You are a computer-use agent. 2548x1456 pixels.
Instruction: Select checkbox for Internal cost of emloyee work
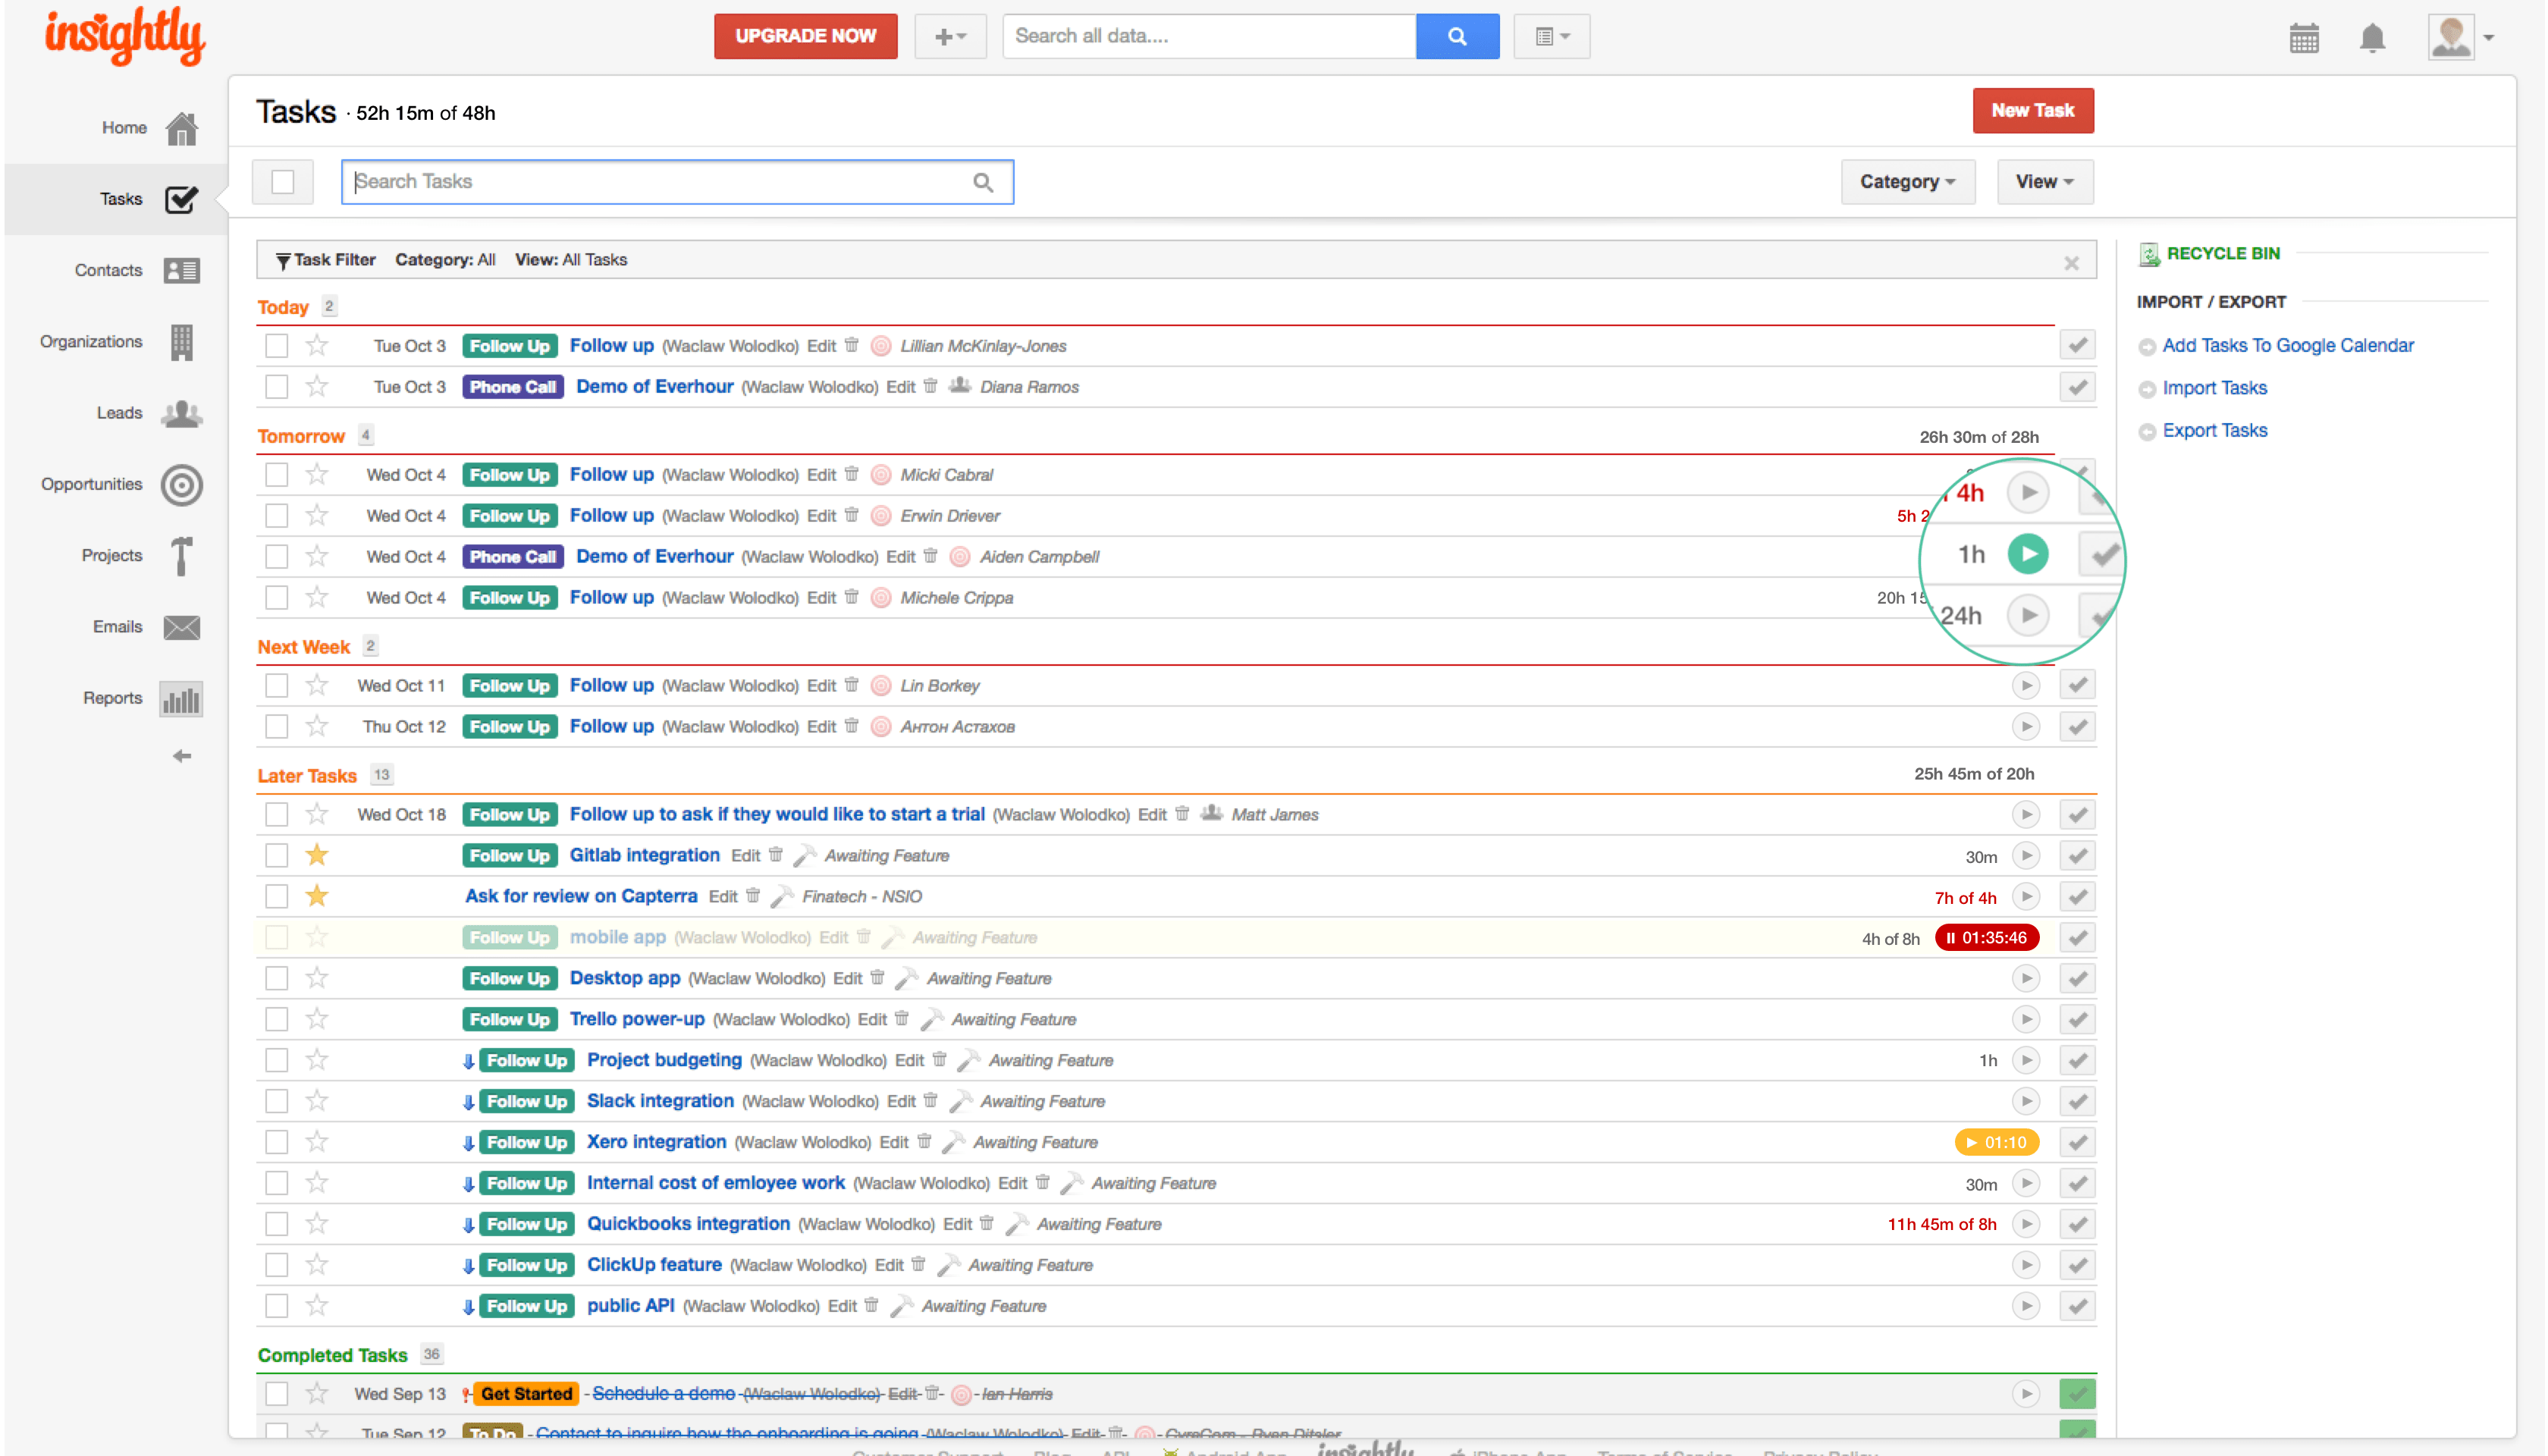coord(276,1183)
